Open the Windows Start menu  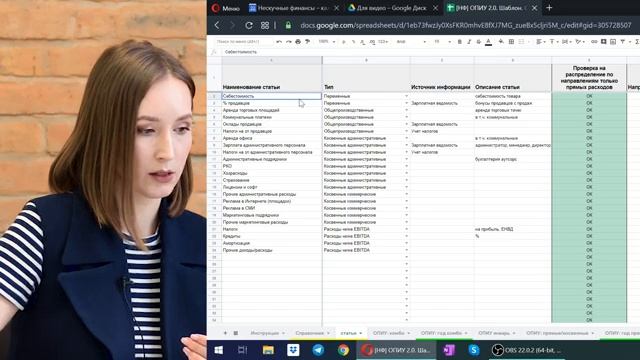coord(219,350)
